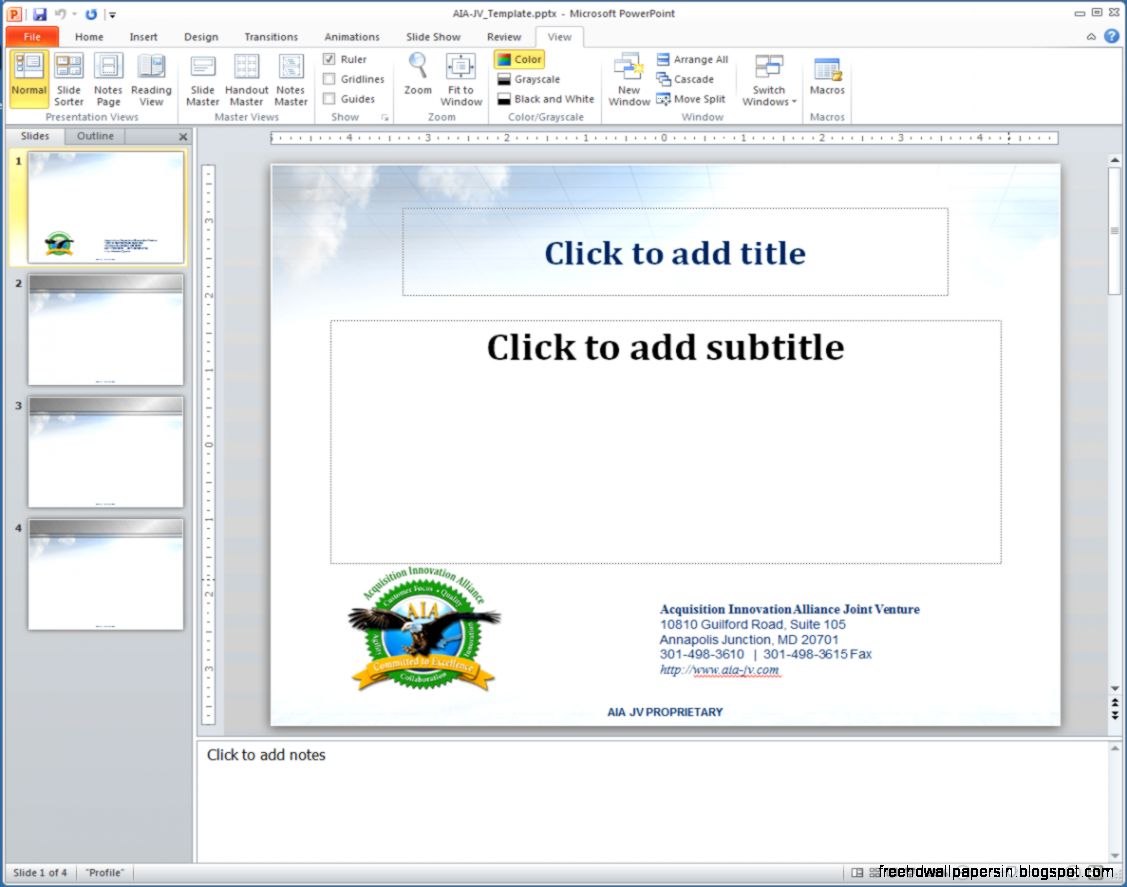Viewport: 1127px width, 887px height.
Task: Click the AIA eagle logo image on slide
Action: (424, 628)
